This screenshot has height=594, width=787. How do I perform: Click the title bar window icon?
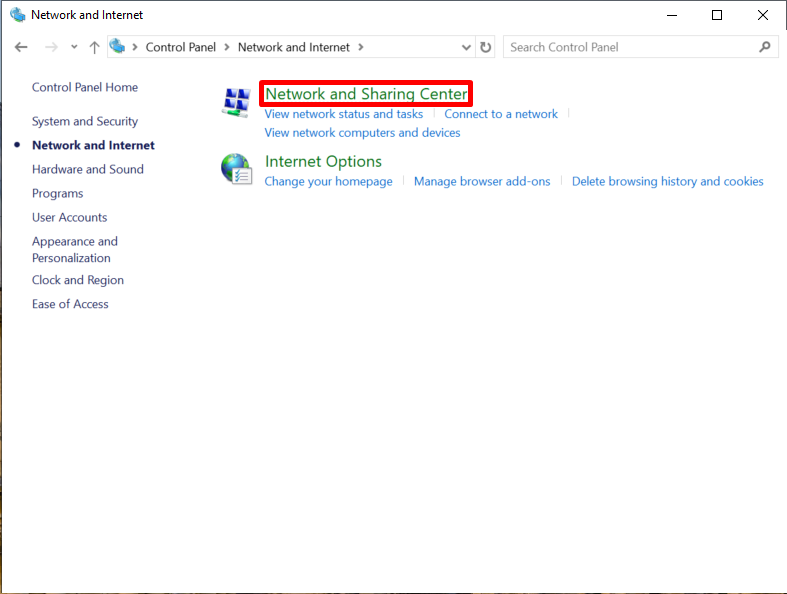(x=17, y=15)
